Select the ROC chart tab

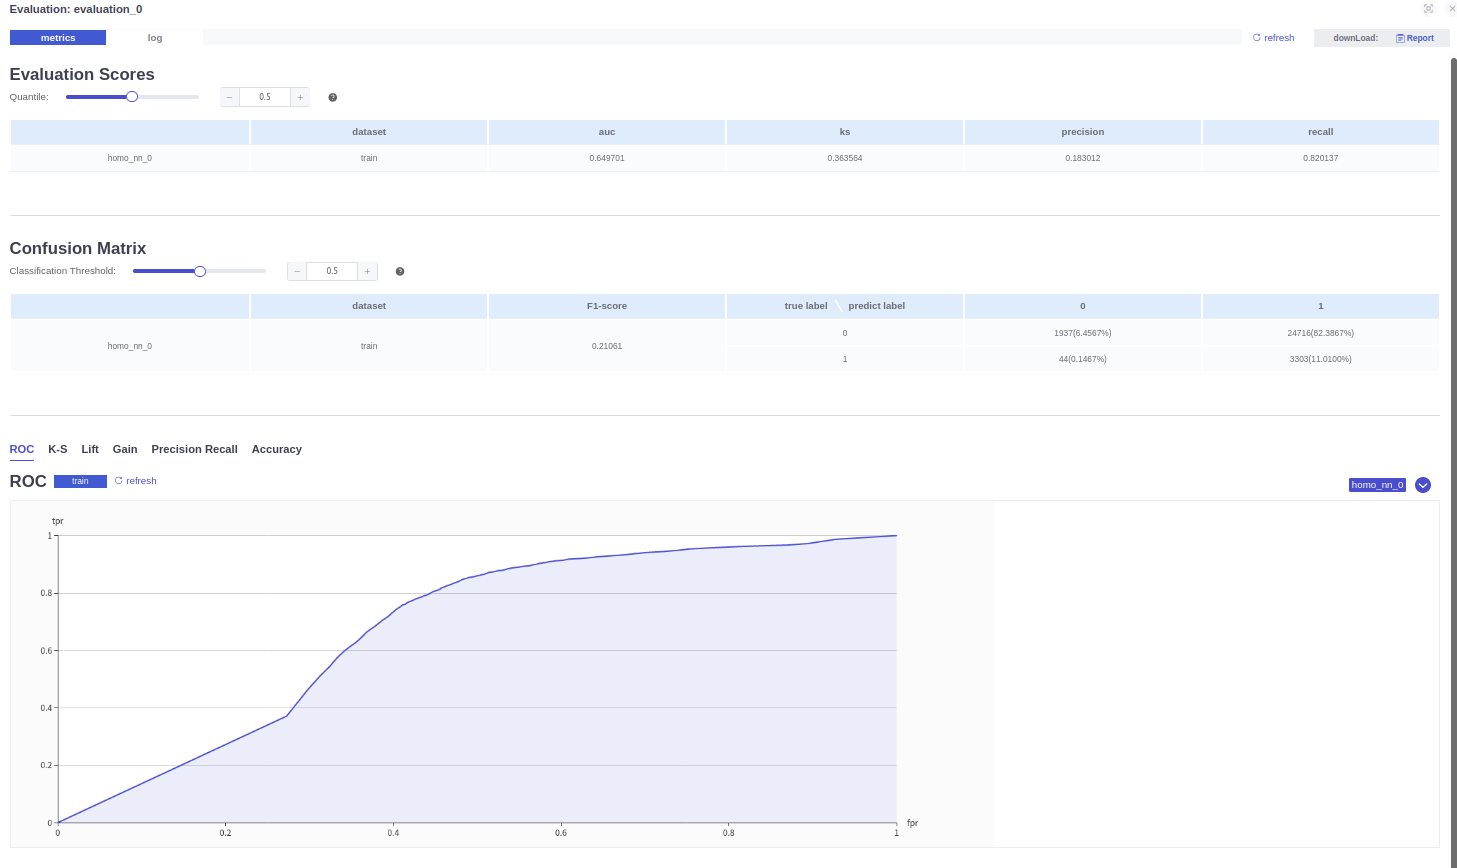[22, 449]
